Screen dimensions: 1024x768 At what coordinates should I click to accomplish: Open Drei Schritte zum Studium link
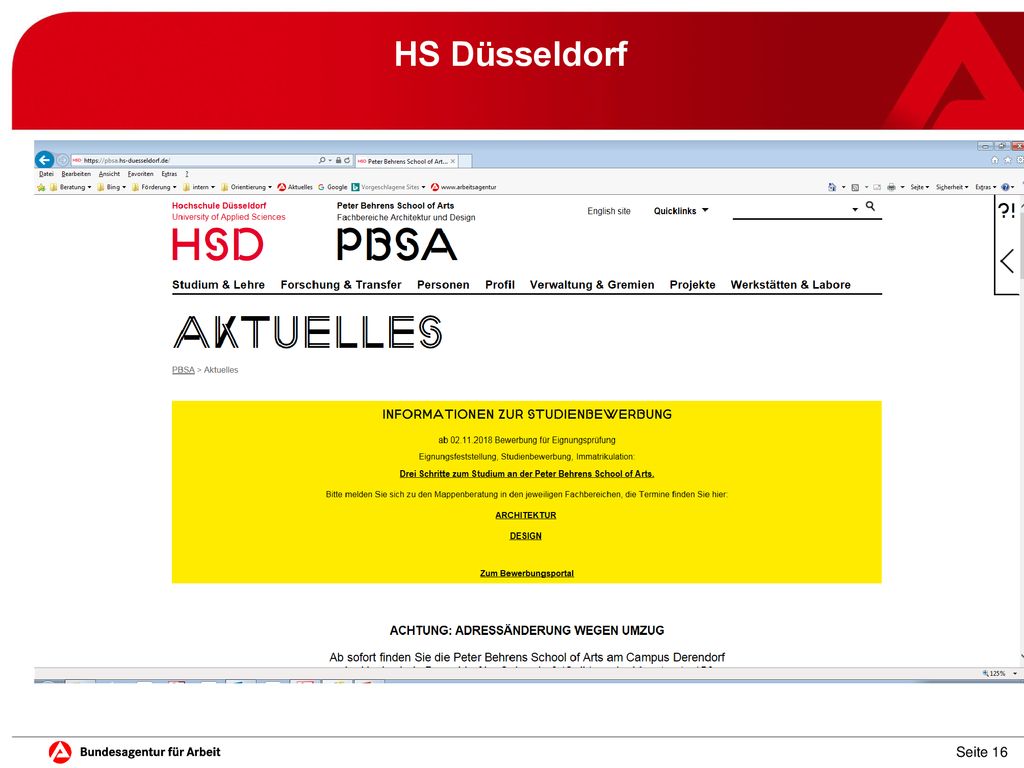[527, 474]
